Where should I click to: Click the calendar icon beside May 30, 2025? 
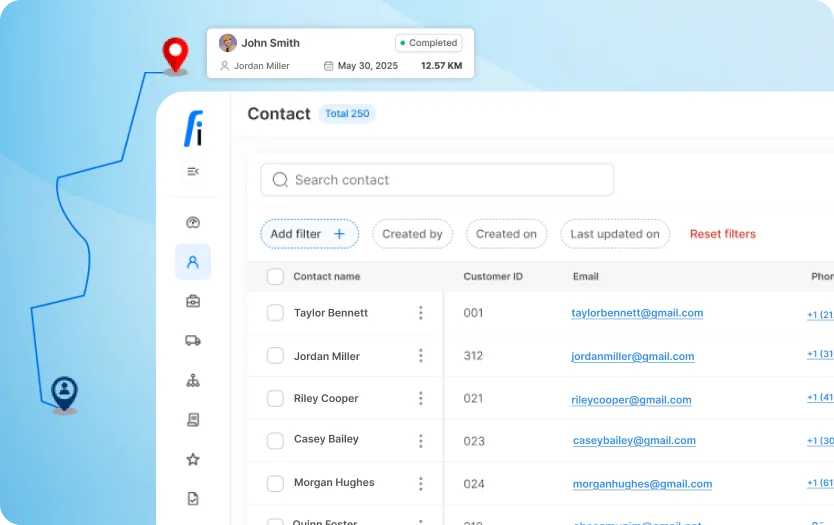[329, 66]
